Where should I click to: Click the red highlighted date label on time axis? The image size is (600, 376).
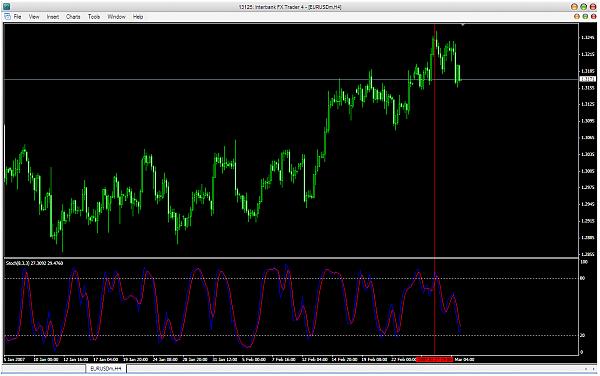[434, 360]
